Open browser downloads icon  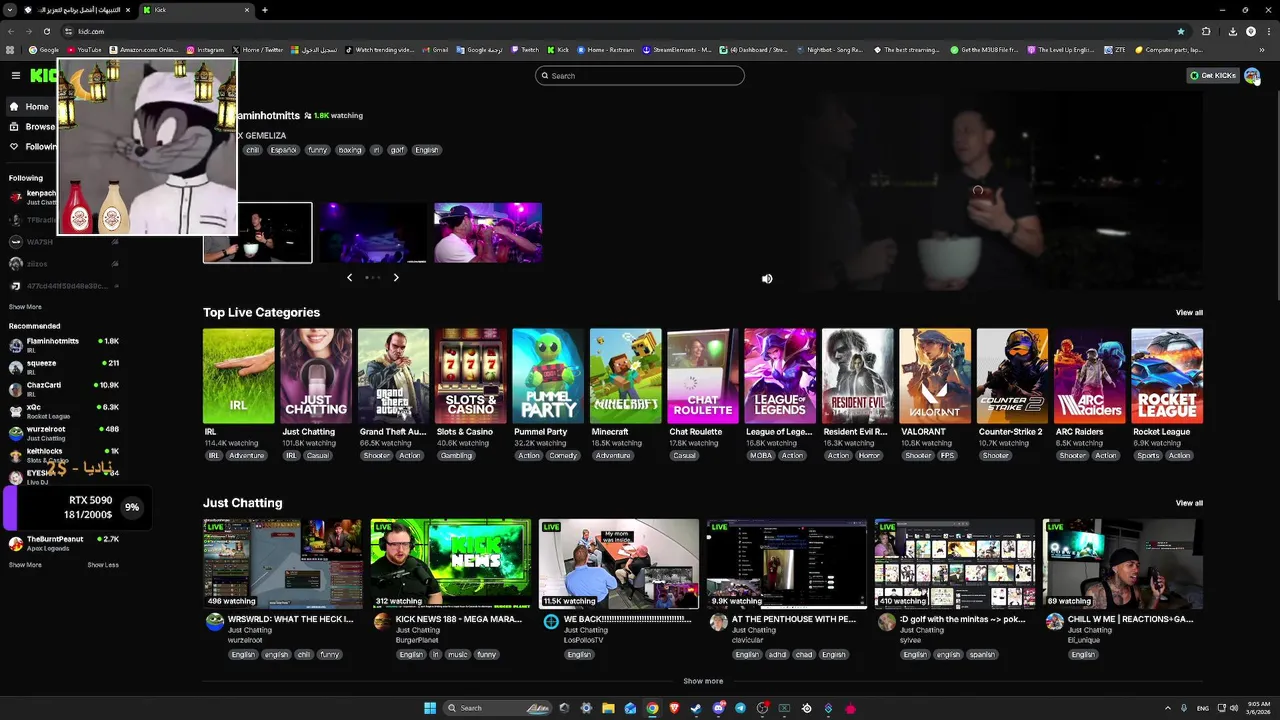pyautogui.click(x=1233, y=31)
